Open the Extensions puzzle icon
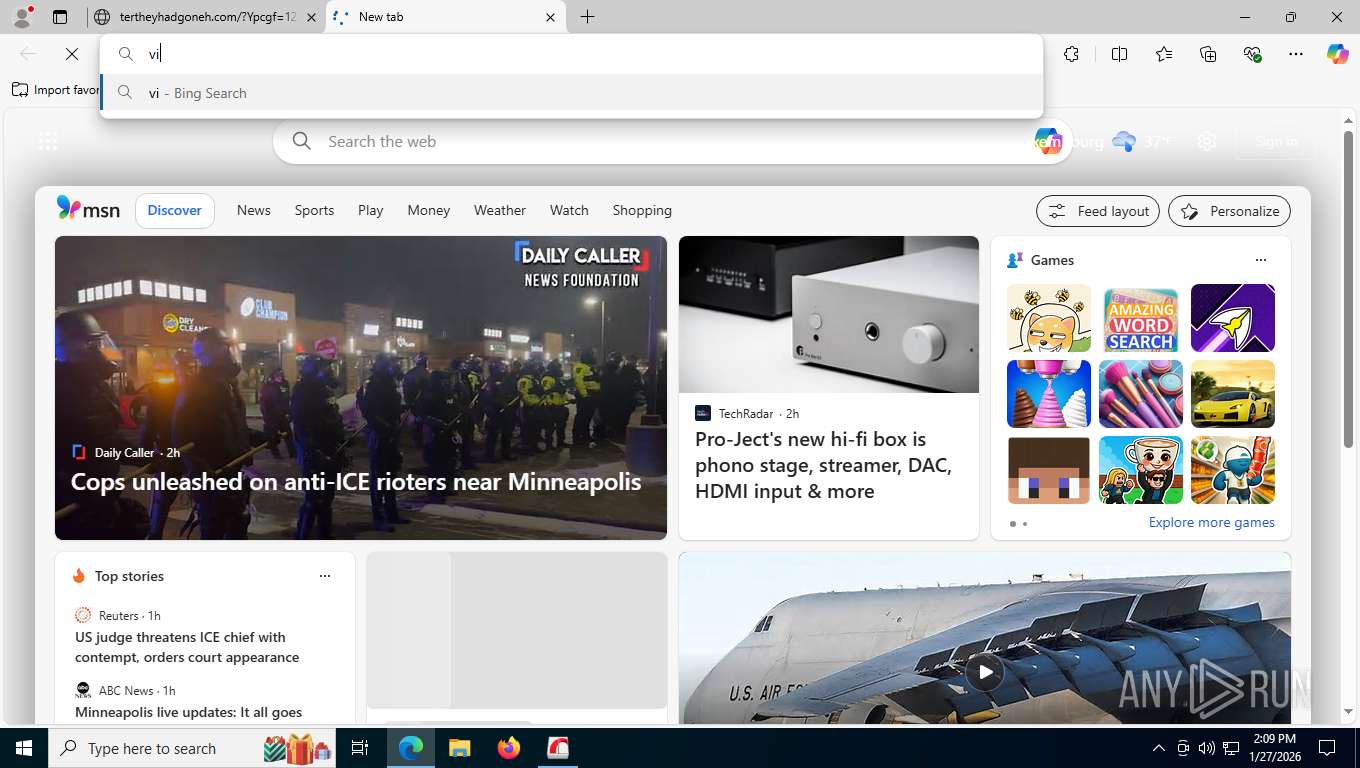1360x768 pixels. tap(1072, 54)
